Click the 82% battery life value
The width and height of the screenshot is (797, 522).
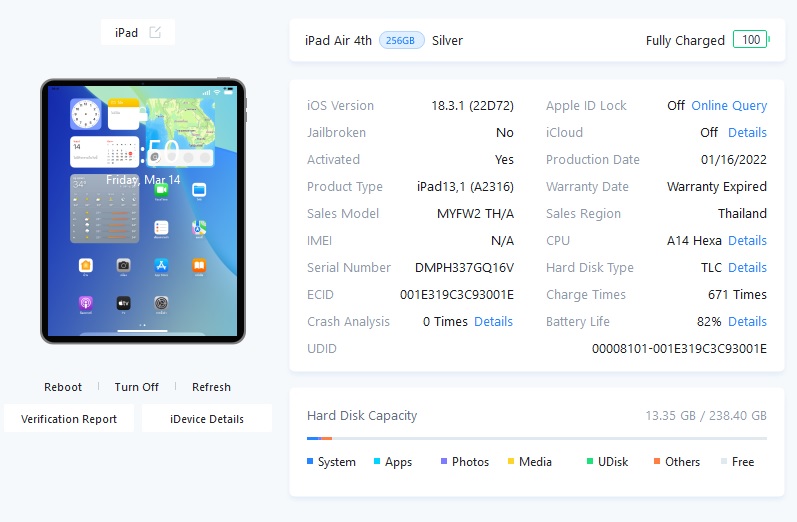709,321
